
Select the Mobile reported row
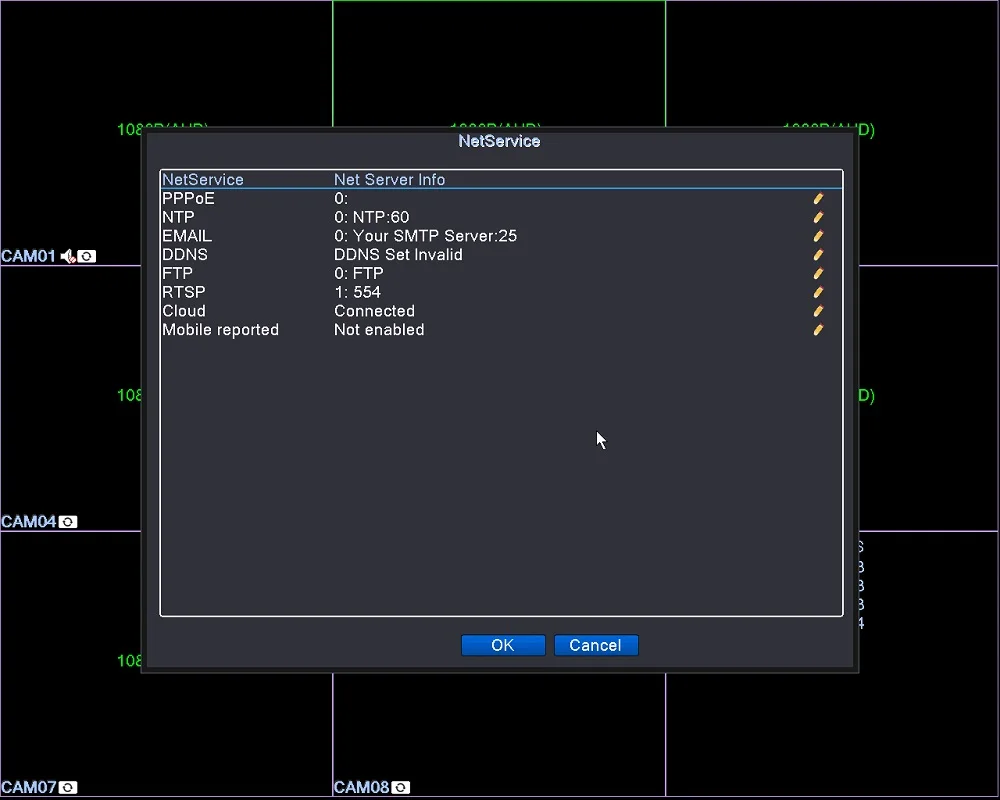click(x=501, y=330)
